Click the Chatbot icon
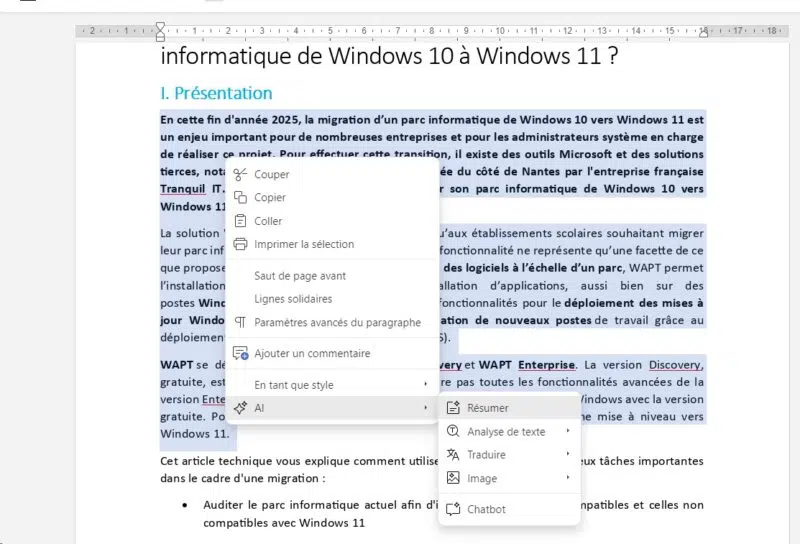Image resolution: width=800 pixels, height=544 pixels. pyautogui.click(x=453, y=509)
